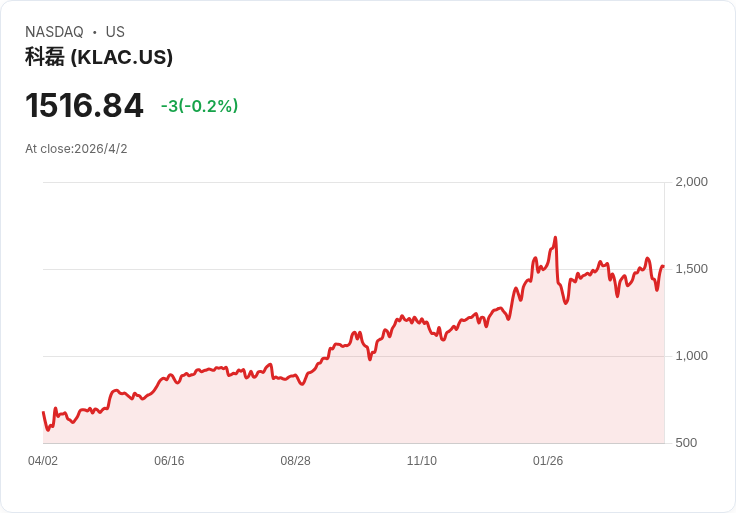736x513 pixels.
Task: Click the rightmost end of the price line
Action: [663, 266]
